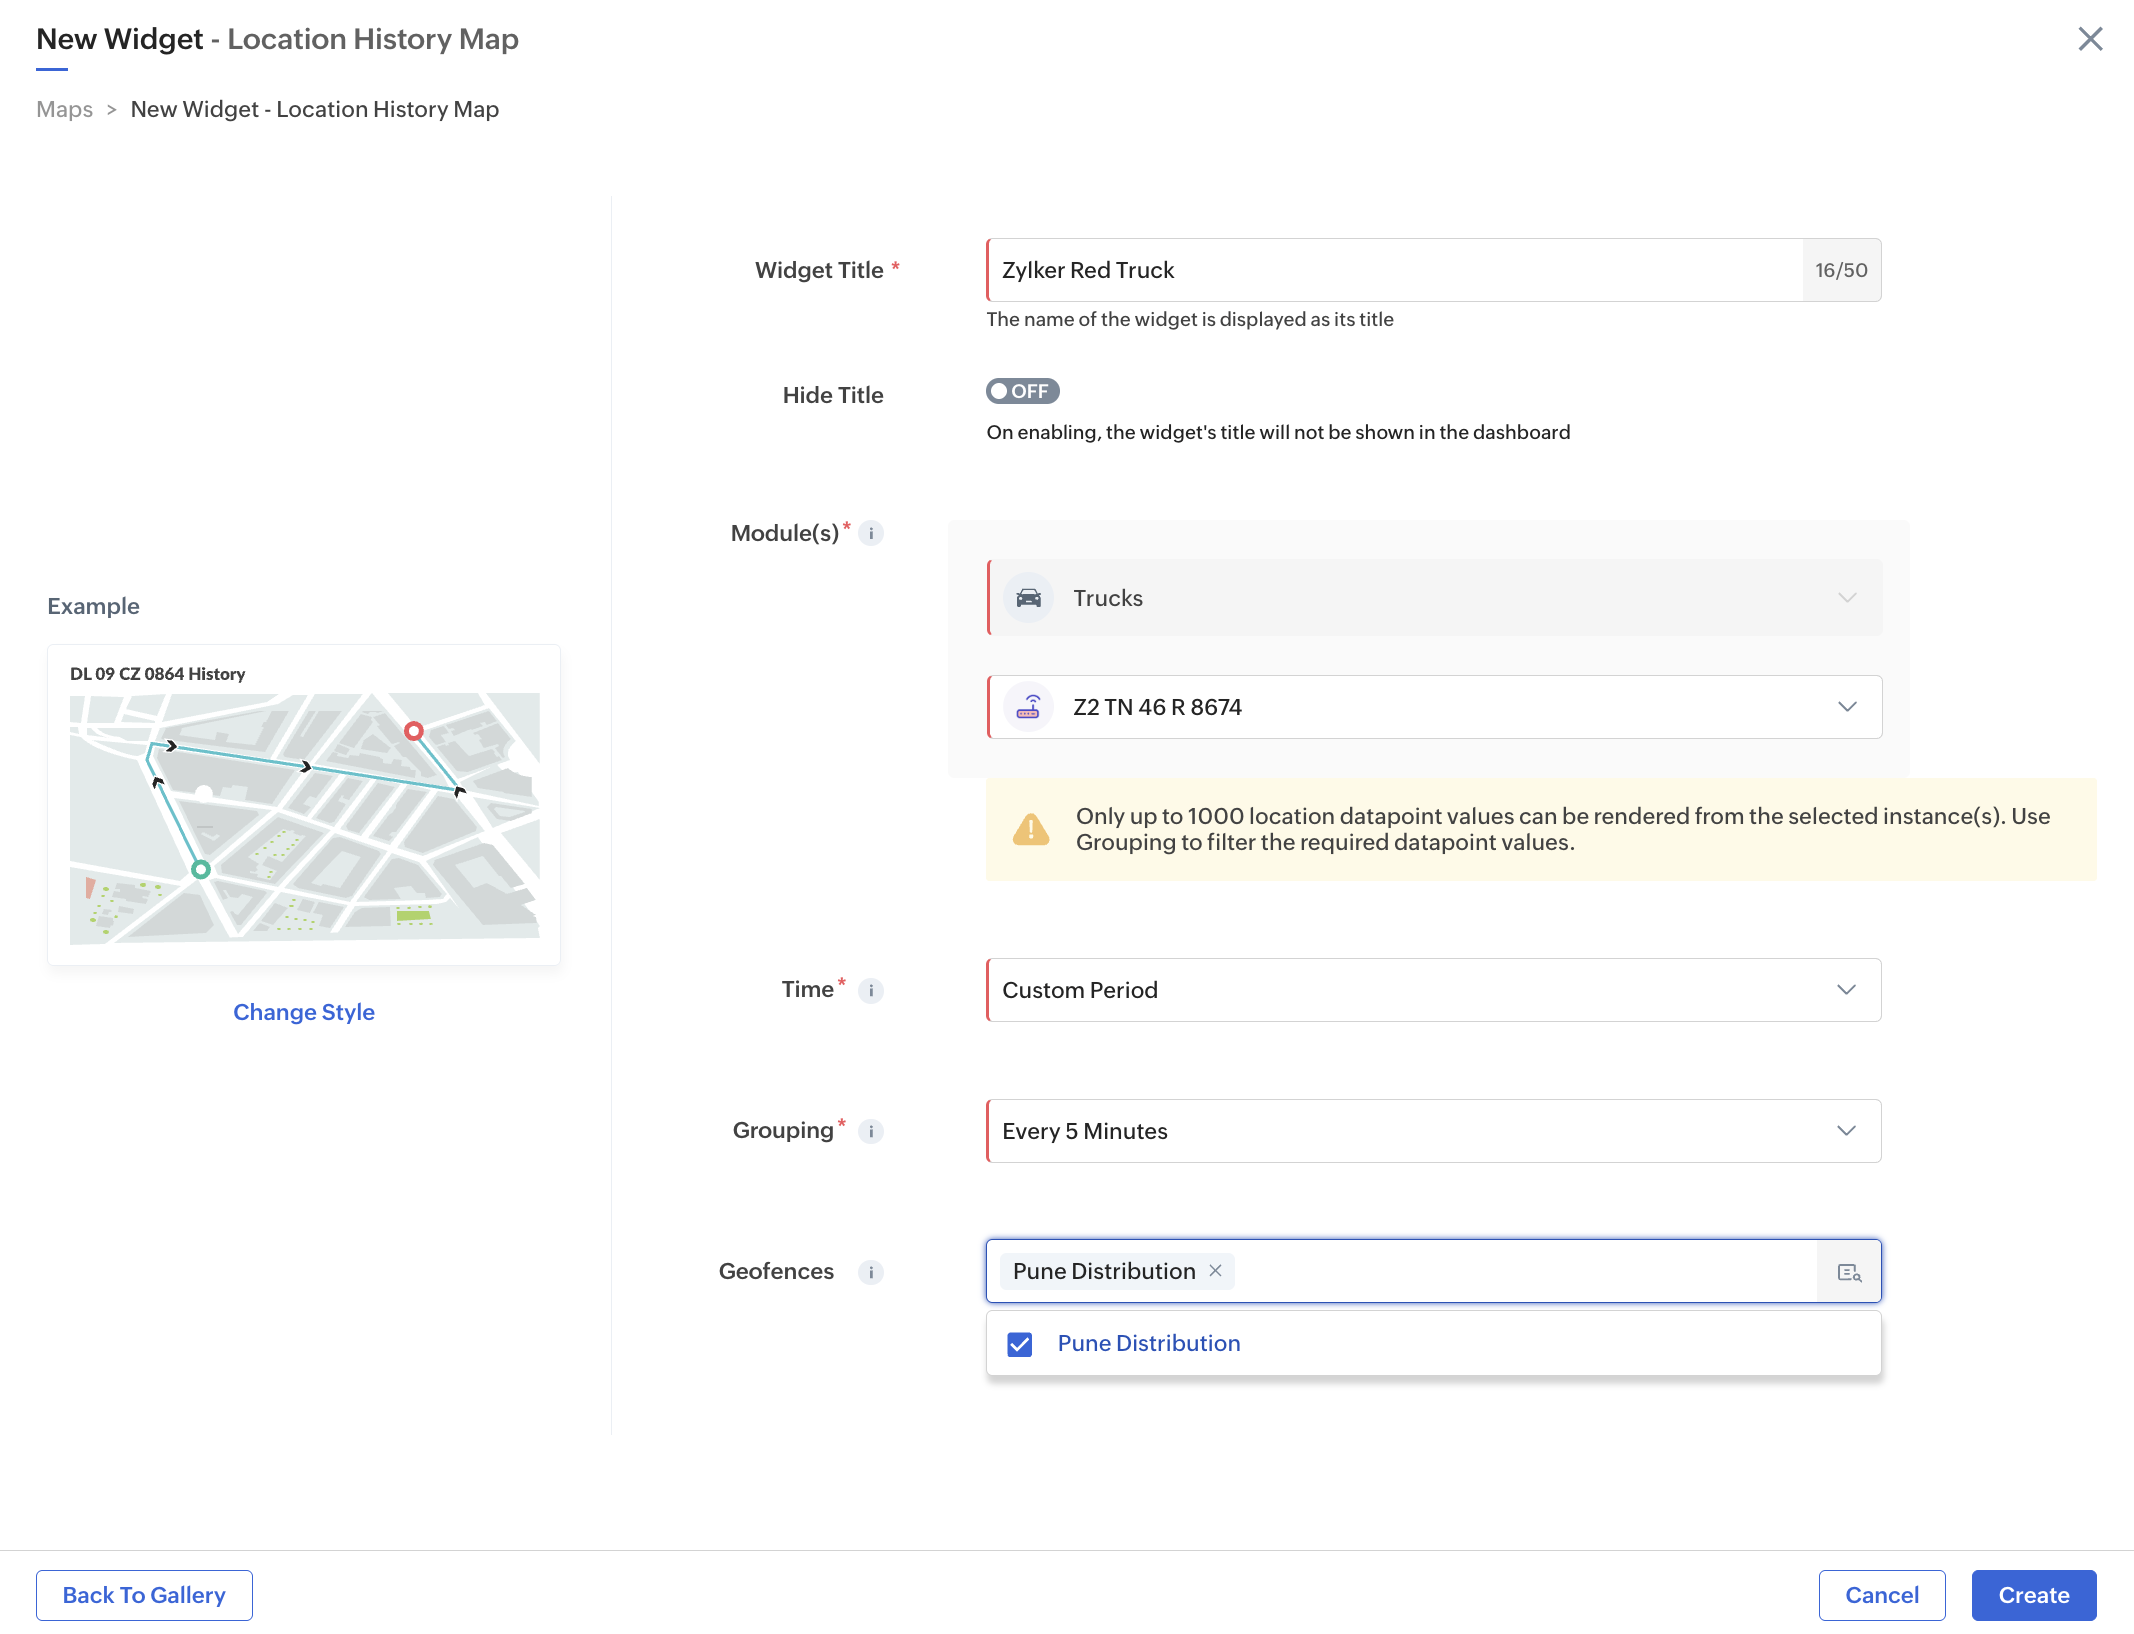Toggle the Hide Title switch
This screenshot has height=1634, width=2134.
[x=1022, y=392]
